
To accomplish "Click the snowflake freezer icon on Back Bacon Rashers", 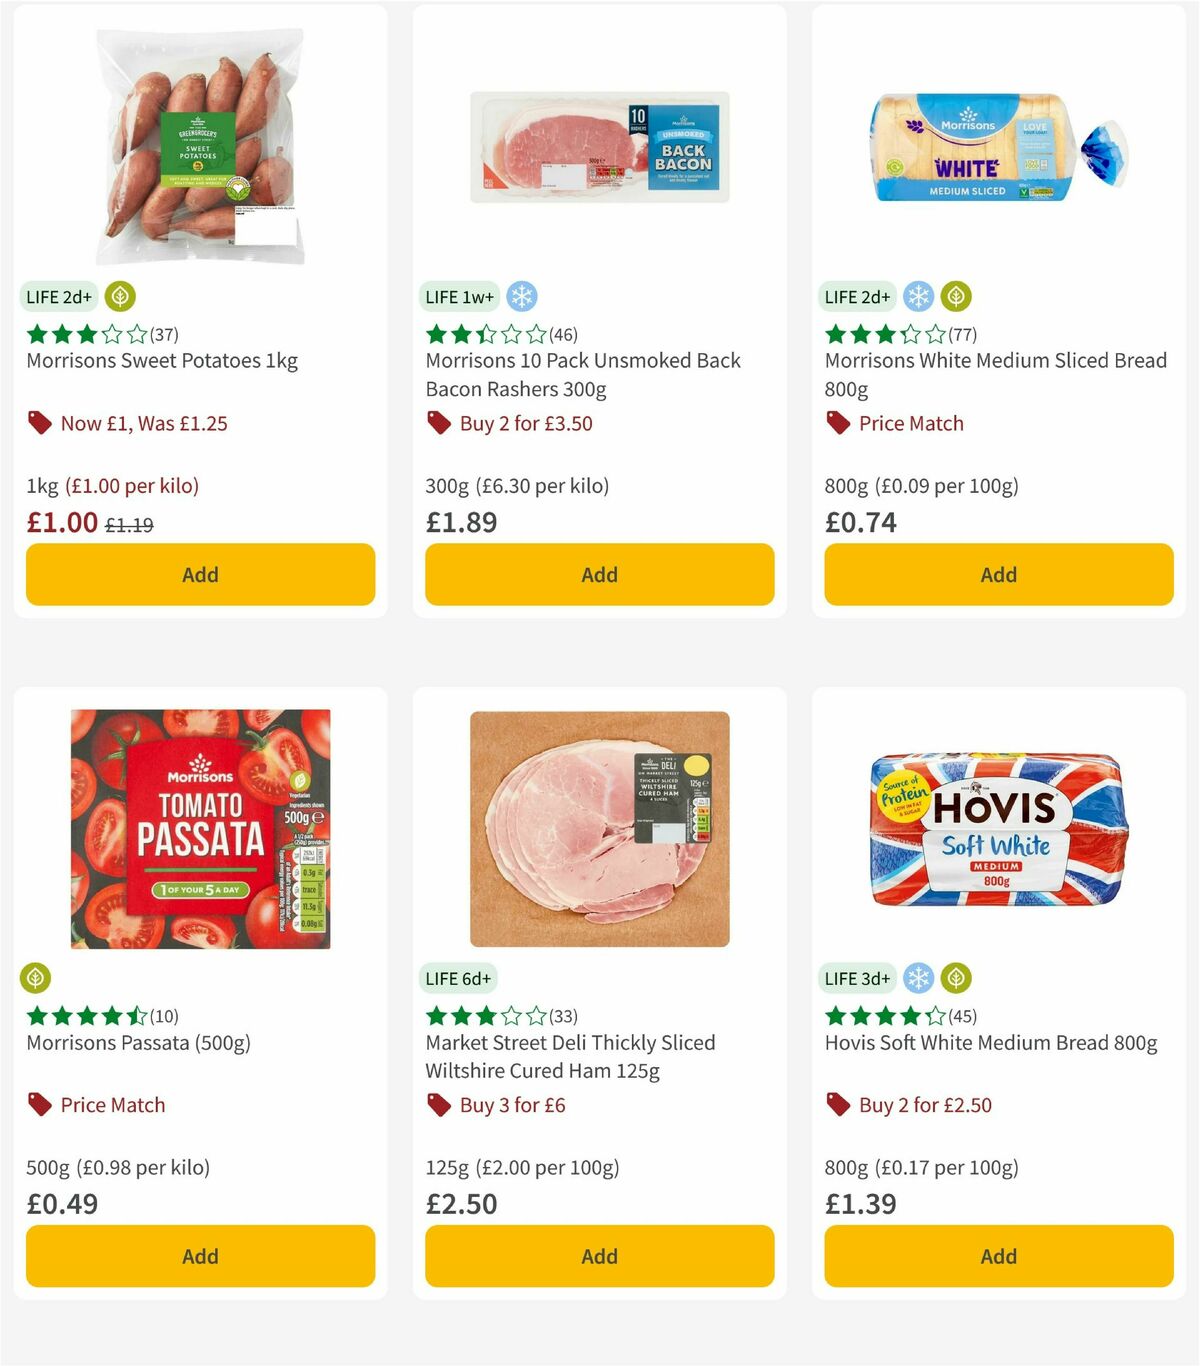I will pos(521,296).
